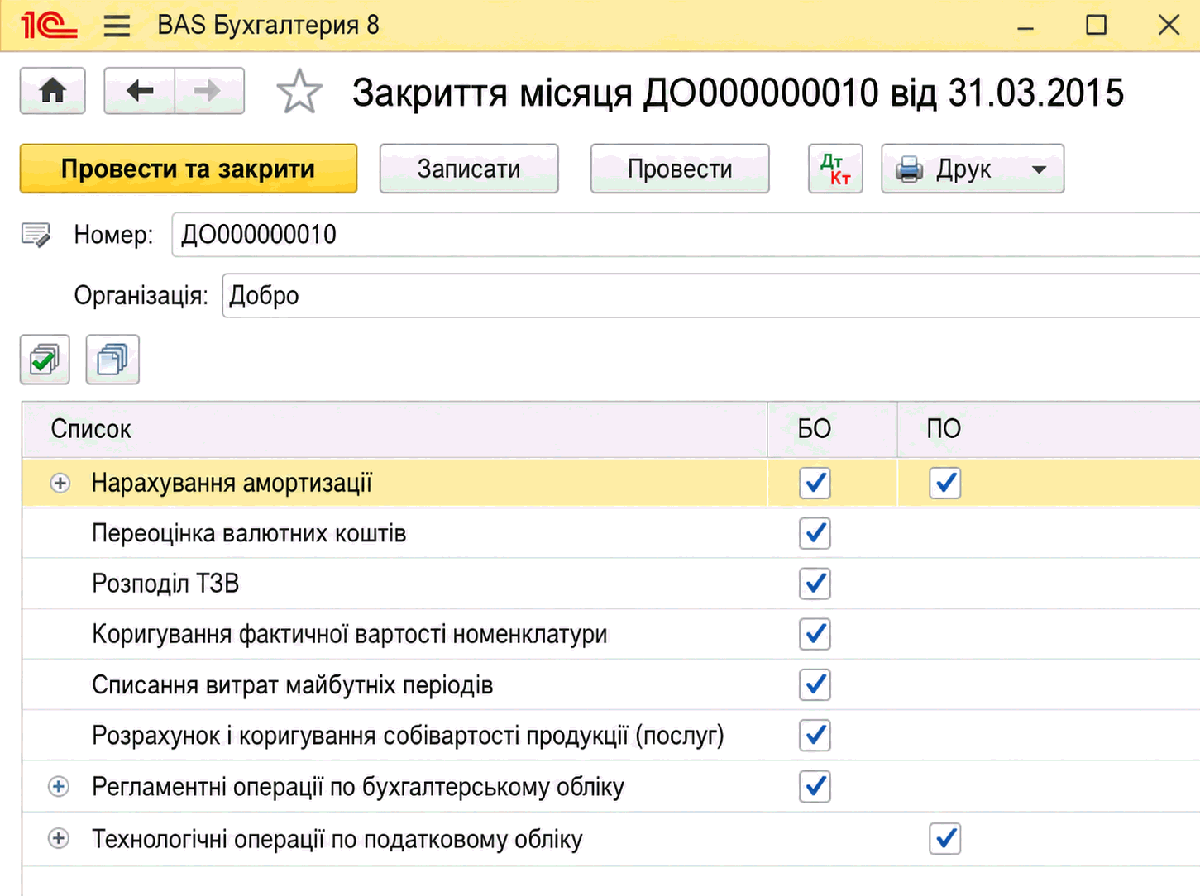
Task: Uncheck all operations in the list
Action: coord(113,359)
